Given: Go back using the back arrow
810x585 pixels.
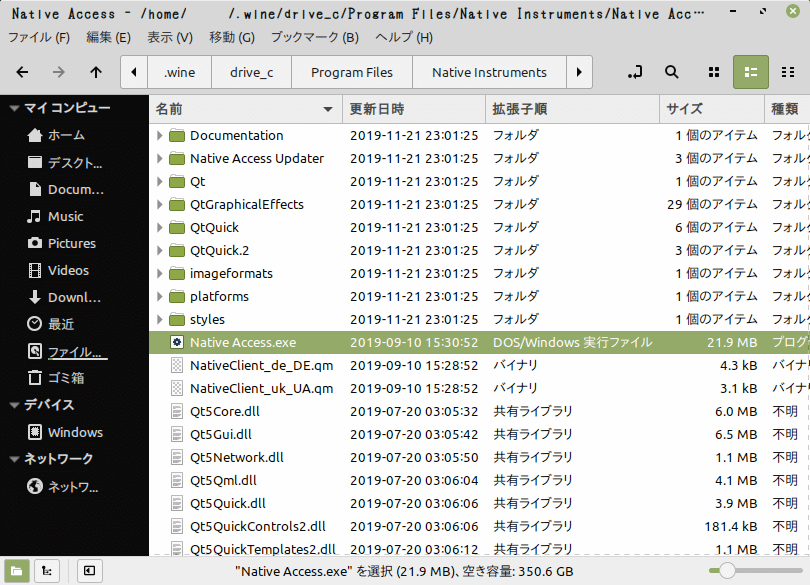Looking at the screenshot, I should tap(23, 72).
